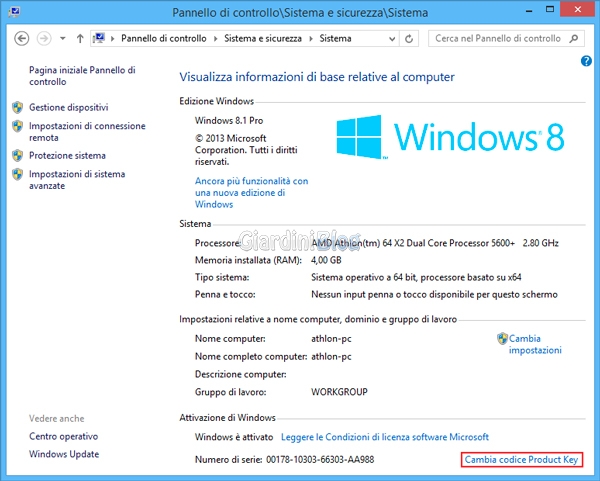Viewport: 600px width, 481px height.
Task: Open Gestione dispositivi link
Action: click(x=68, y=108)
